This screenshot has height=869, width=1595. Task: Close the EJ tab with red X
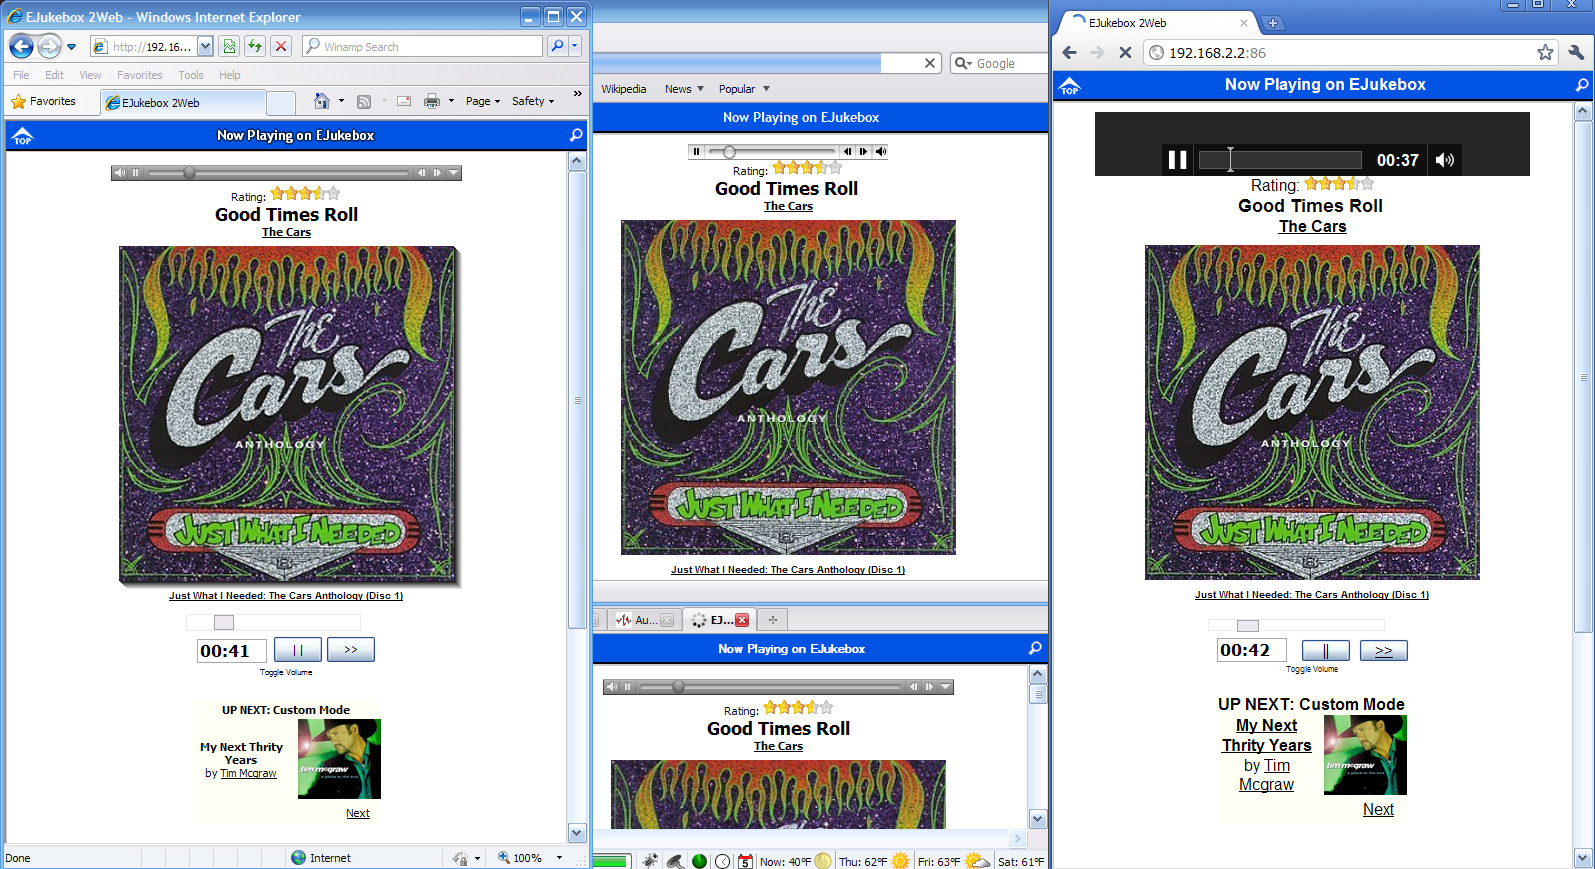[742, 620]
